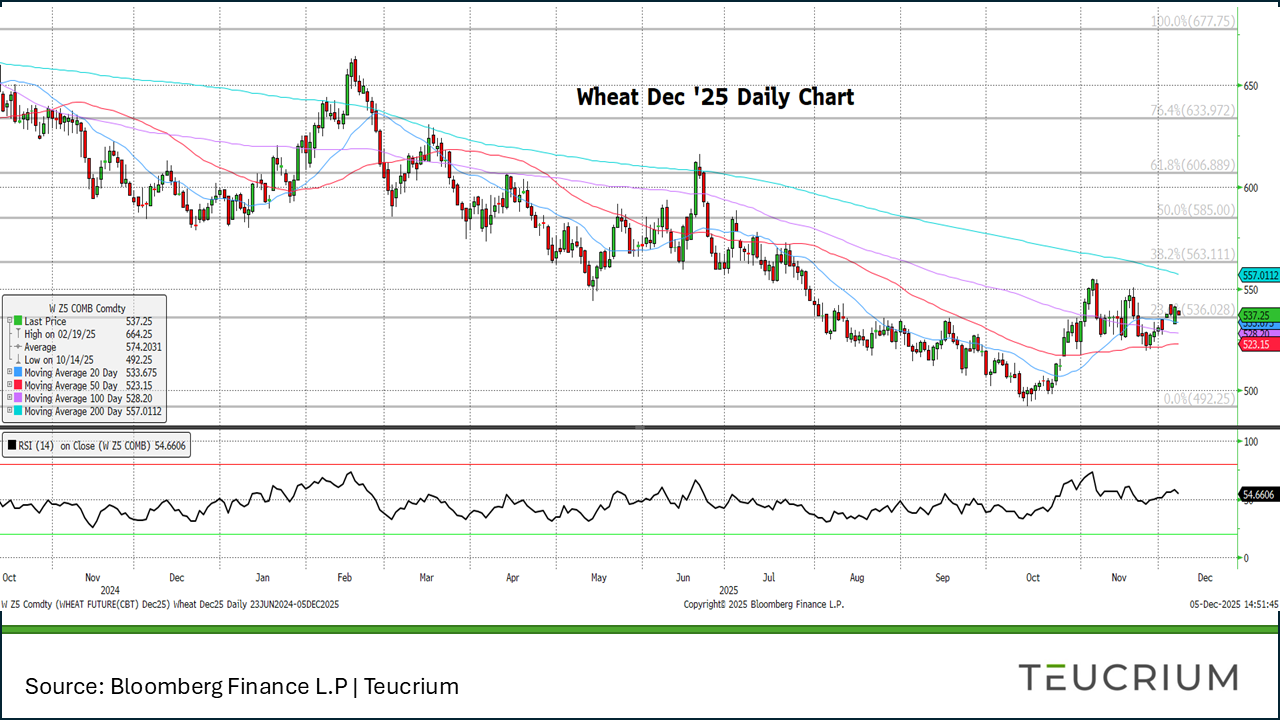Click the black 54.6606 RSI value tag

pyautogui.click(x=1259, y=495)
